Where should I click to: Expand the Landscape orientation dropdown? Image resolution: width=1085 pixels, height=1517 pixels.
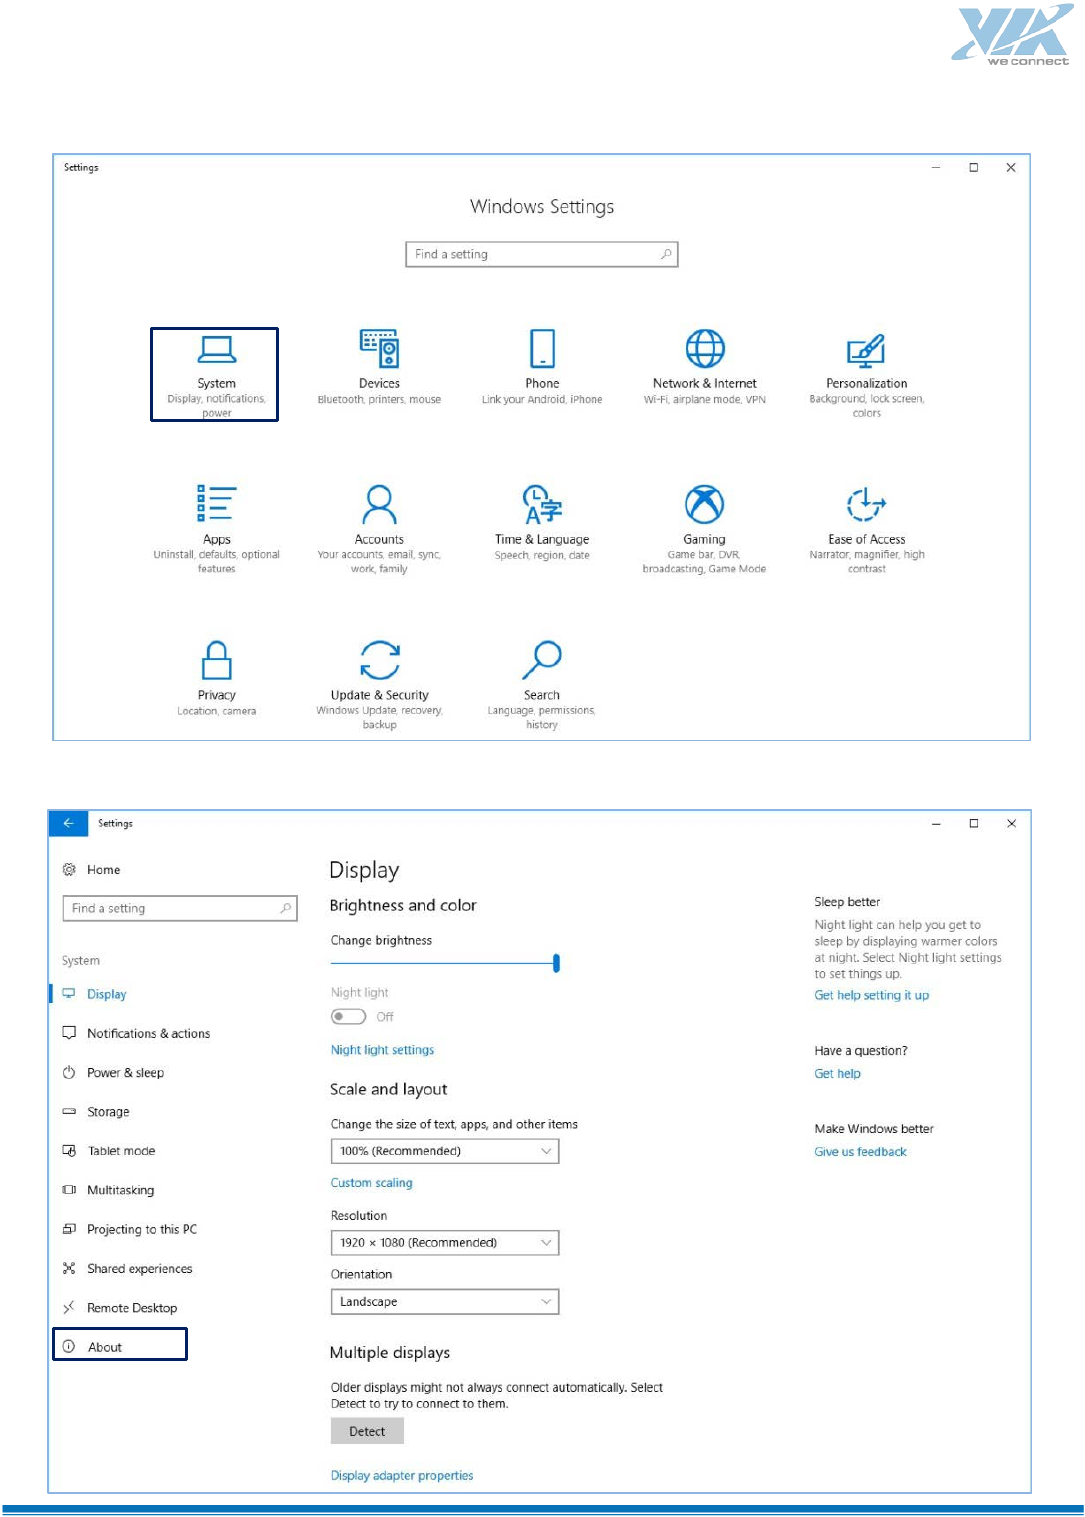pyautogui.click(x=445, y=1302)
